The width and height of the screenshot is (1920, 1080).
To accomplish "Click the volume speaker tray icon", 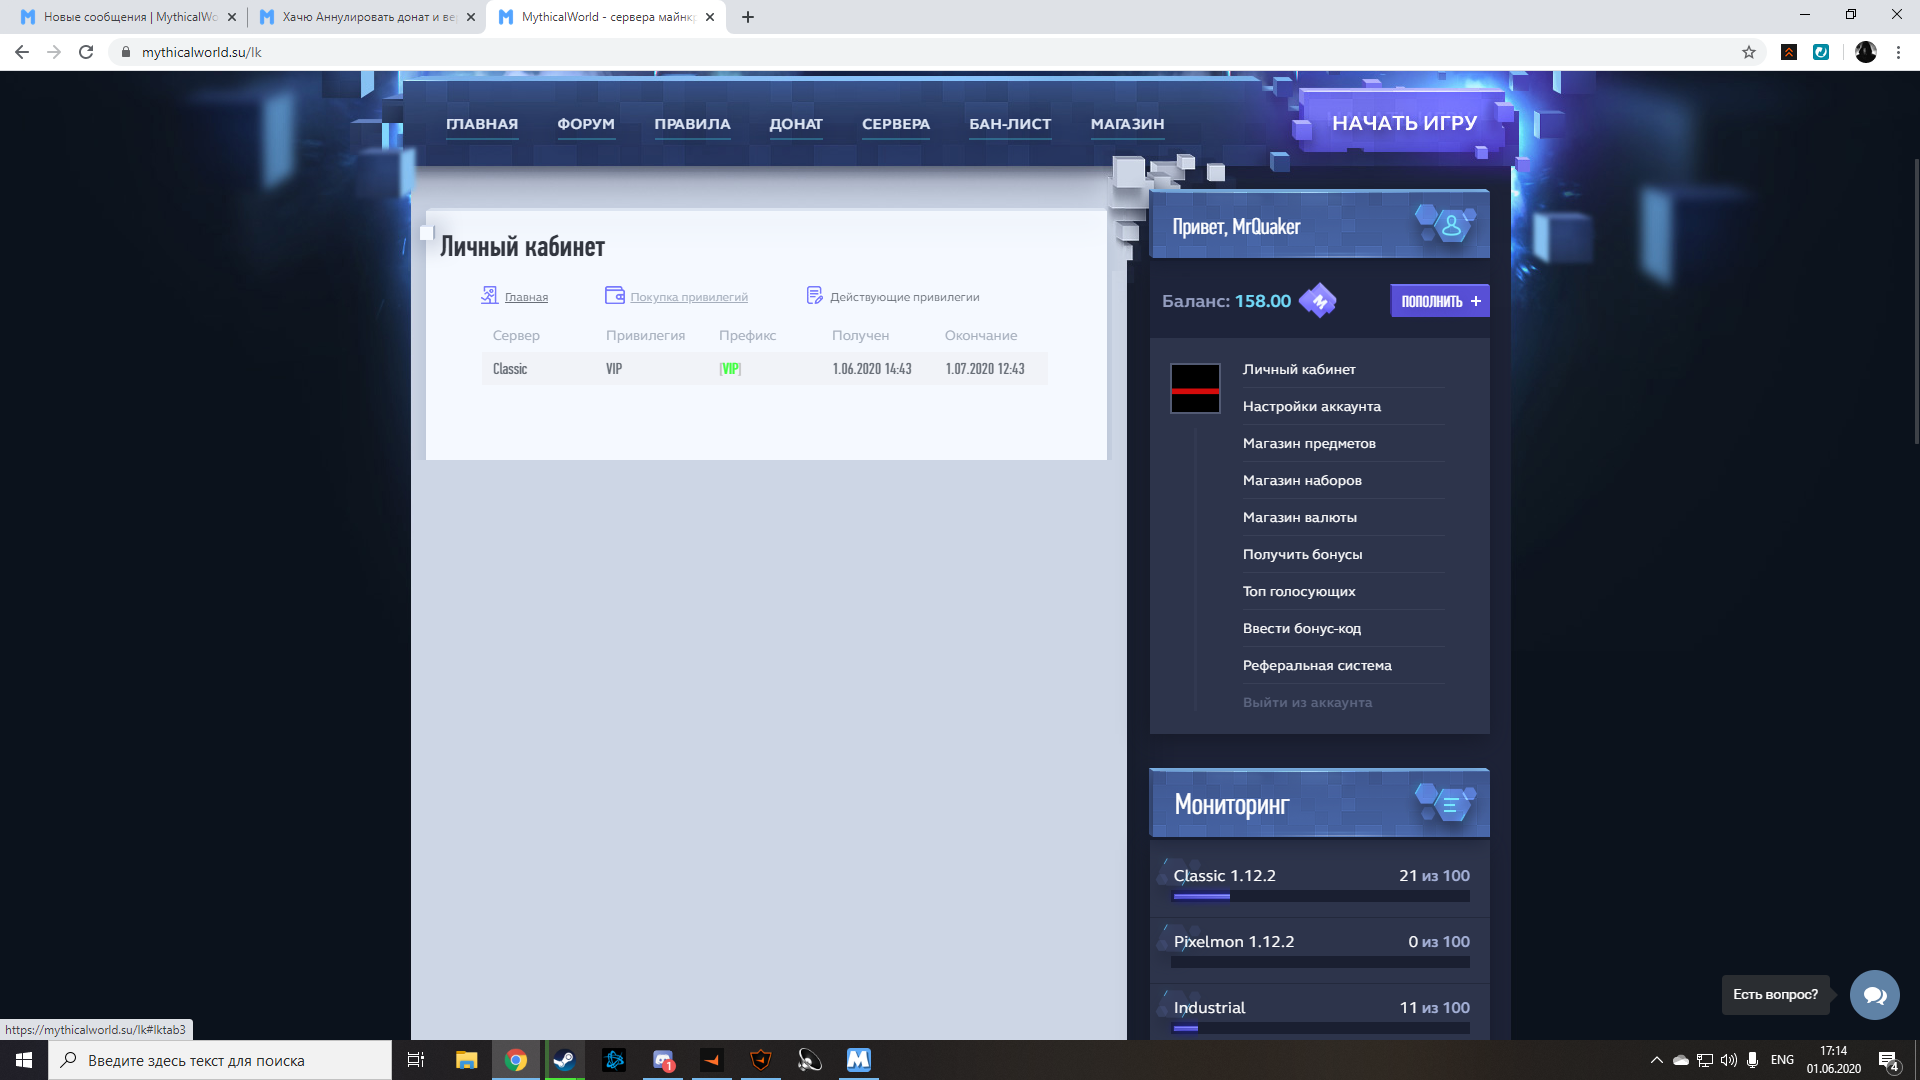I will pos(1728,1060).
